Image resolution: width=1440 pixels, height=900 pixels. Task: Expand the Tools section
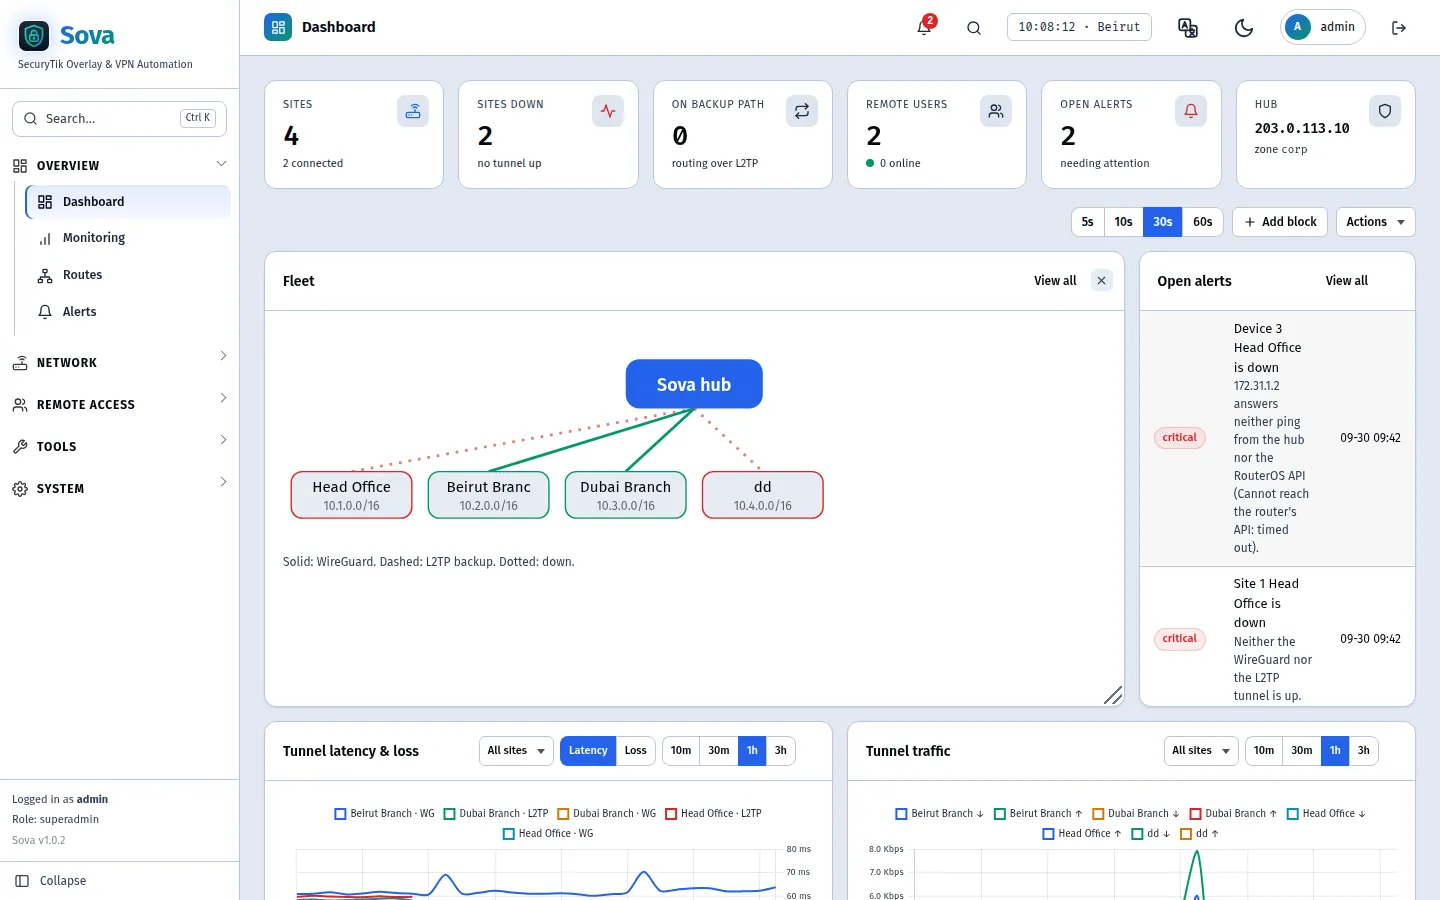(x=120, y=447)
